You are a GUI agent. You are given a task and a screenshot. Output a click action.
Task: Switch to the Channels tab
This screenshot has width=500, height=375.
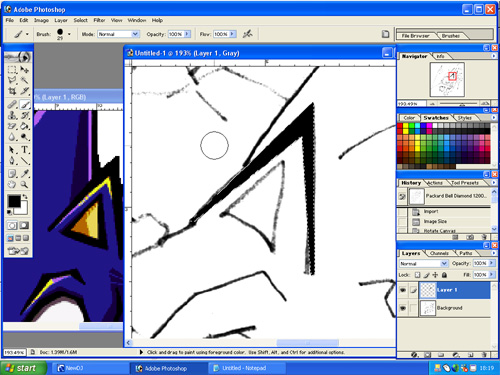439,253
